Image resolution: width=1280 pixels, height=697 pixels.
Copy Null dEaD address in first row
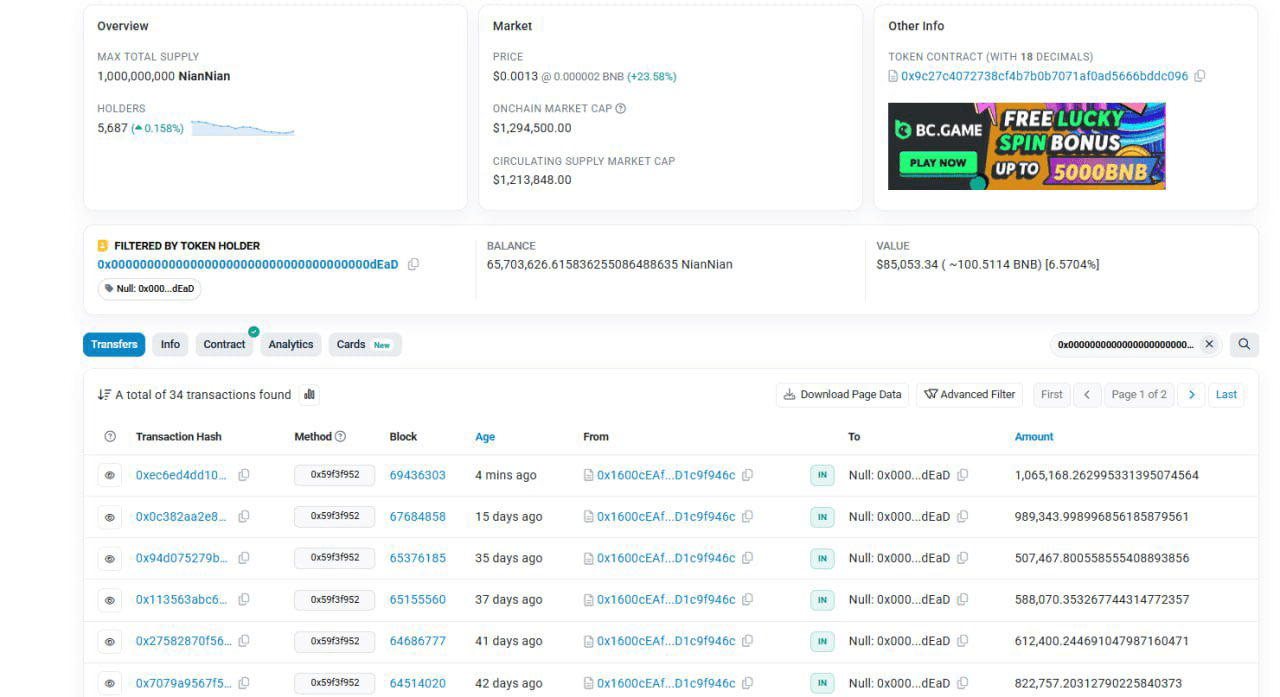click(963, 475)
